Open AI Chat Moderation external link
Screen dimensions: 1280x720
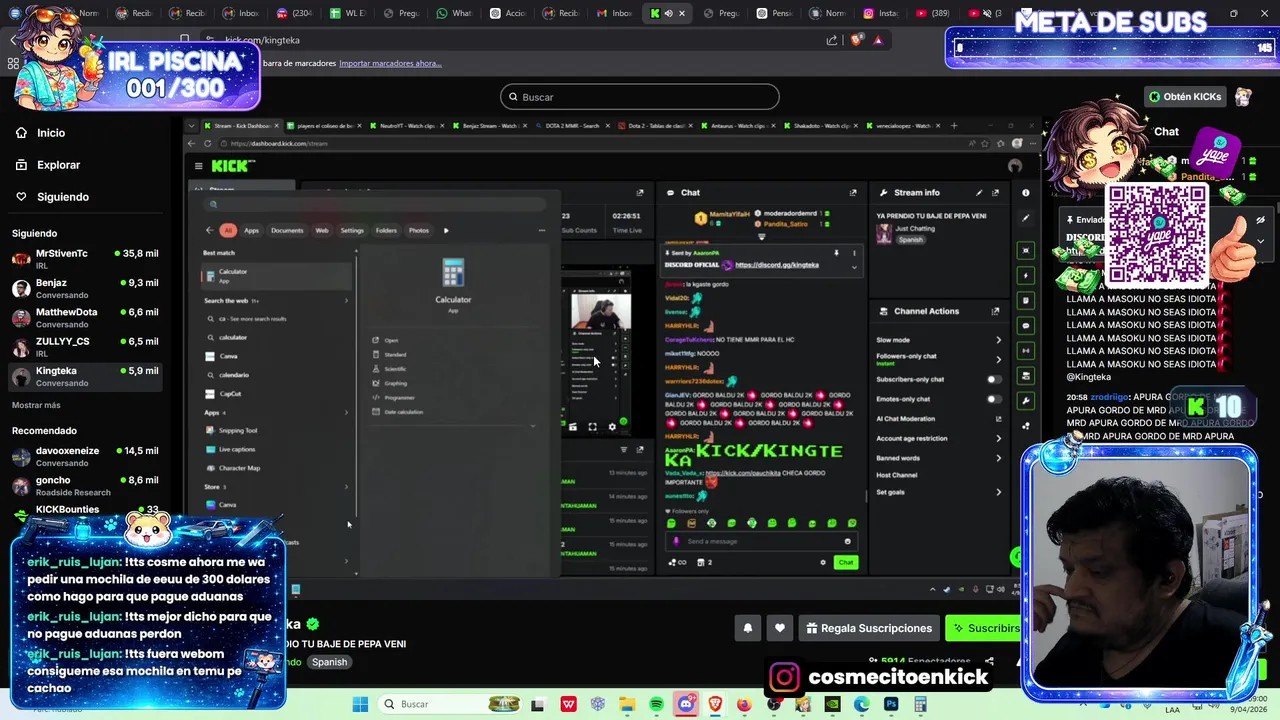click(998, 418)
